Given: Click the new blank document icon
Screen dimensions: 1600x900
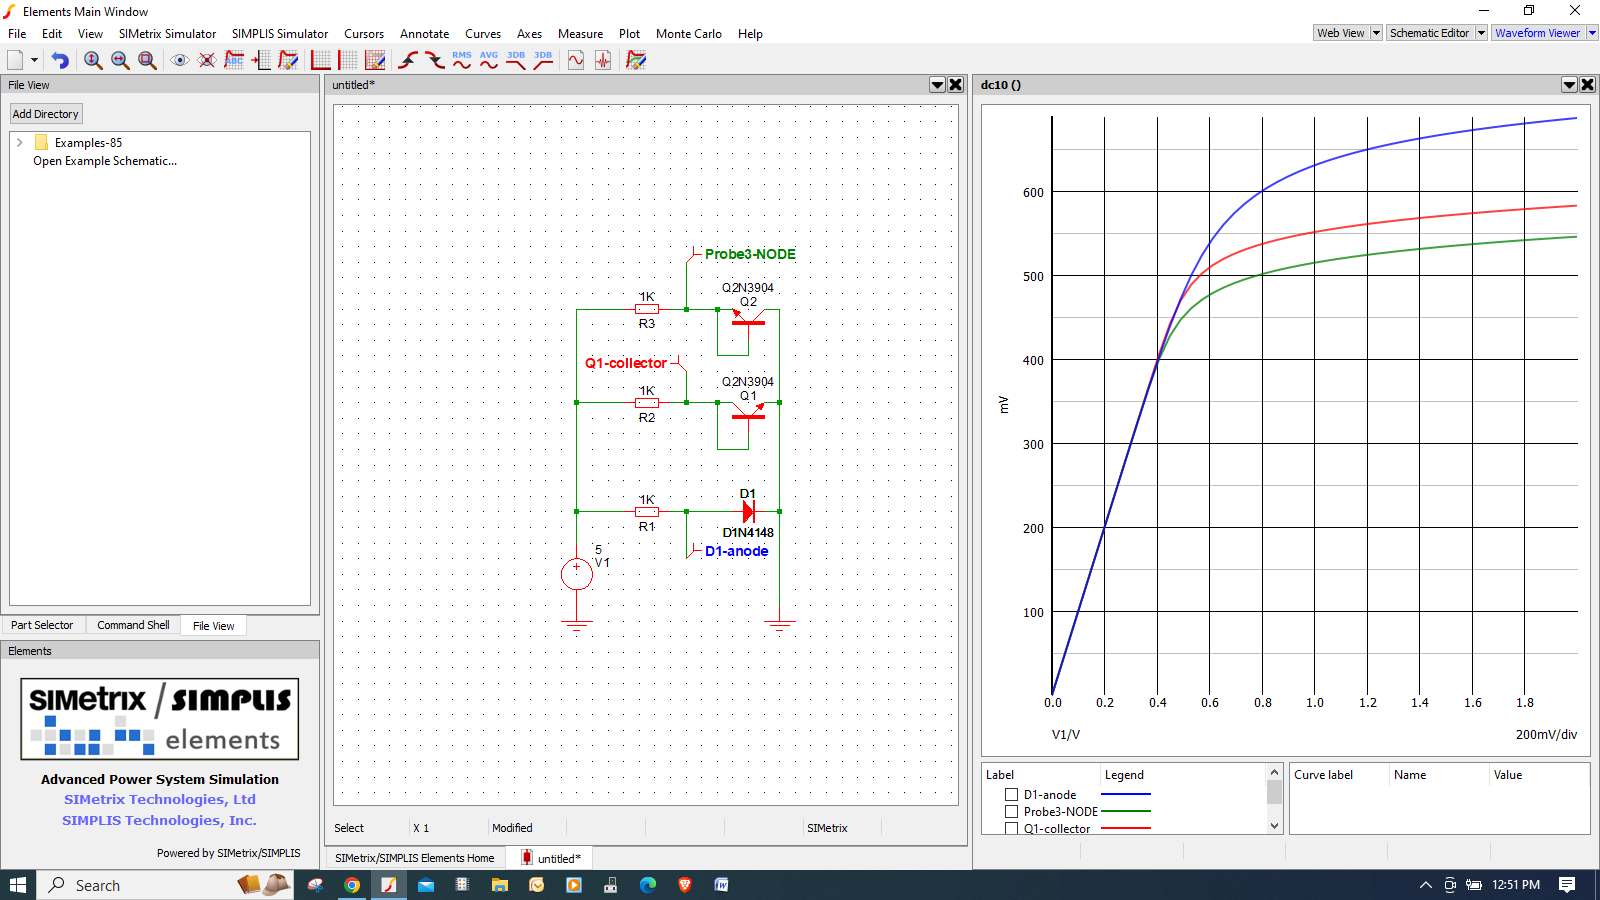Looking at the screenshot, I should point(15,60).
